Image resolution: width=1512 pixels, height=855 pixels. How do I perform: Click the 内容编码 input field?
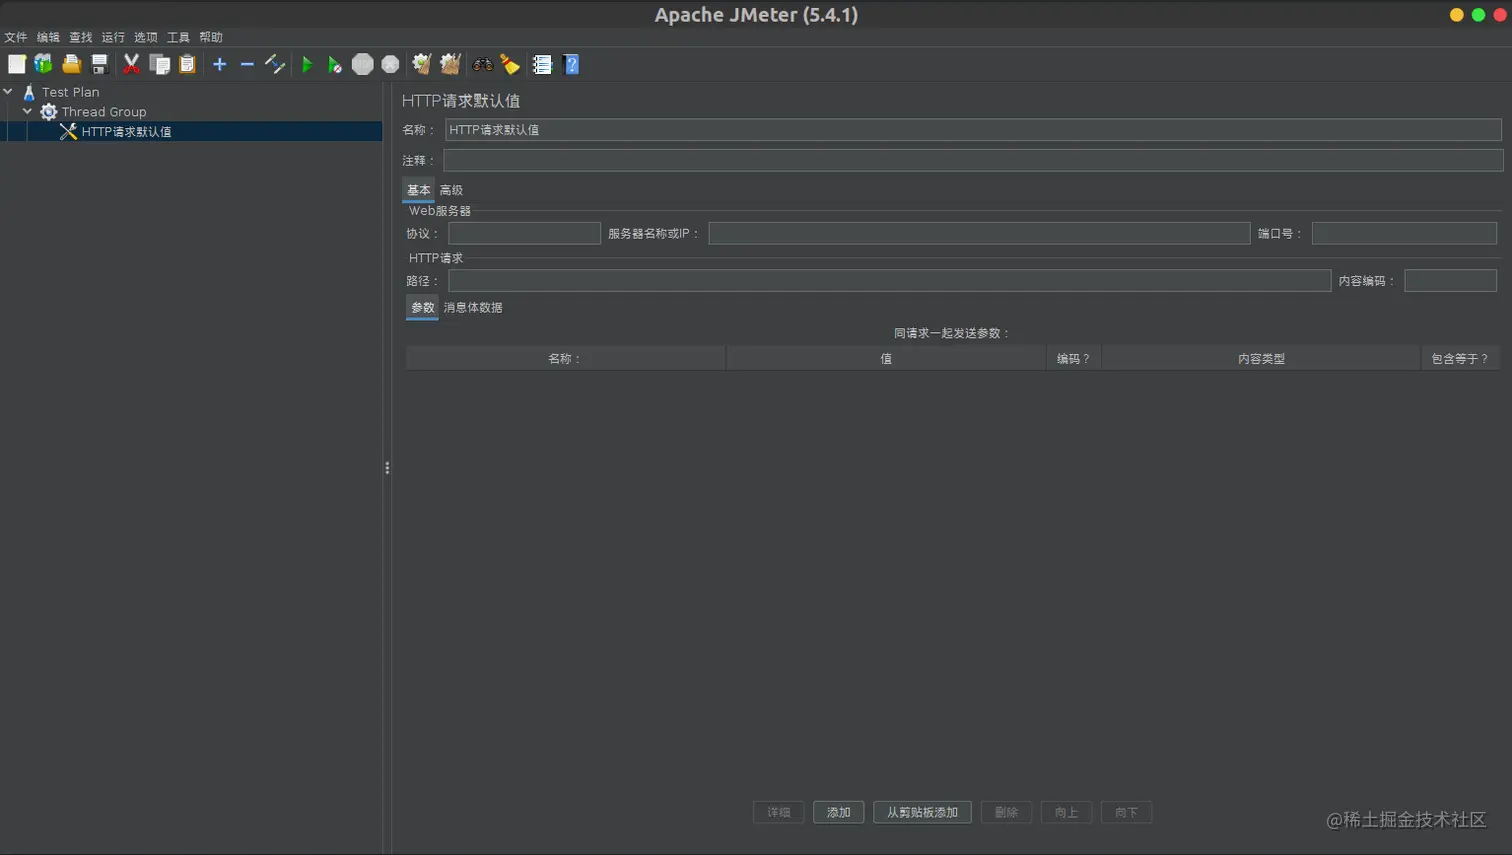[x=1450, y=281]
